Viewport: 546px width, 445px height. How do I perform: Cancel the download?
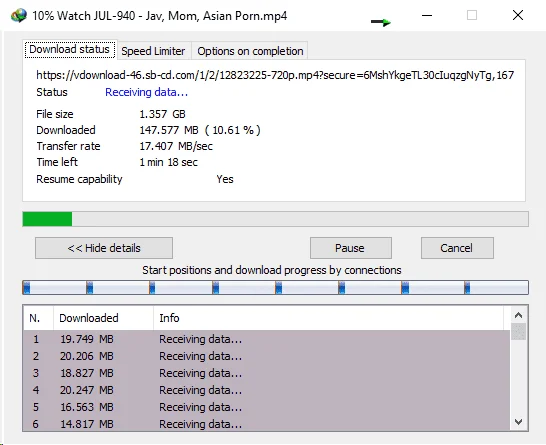pyautogui.click(x=457, y=248)
